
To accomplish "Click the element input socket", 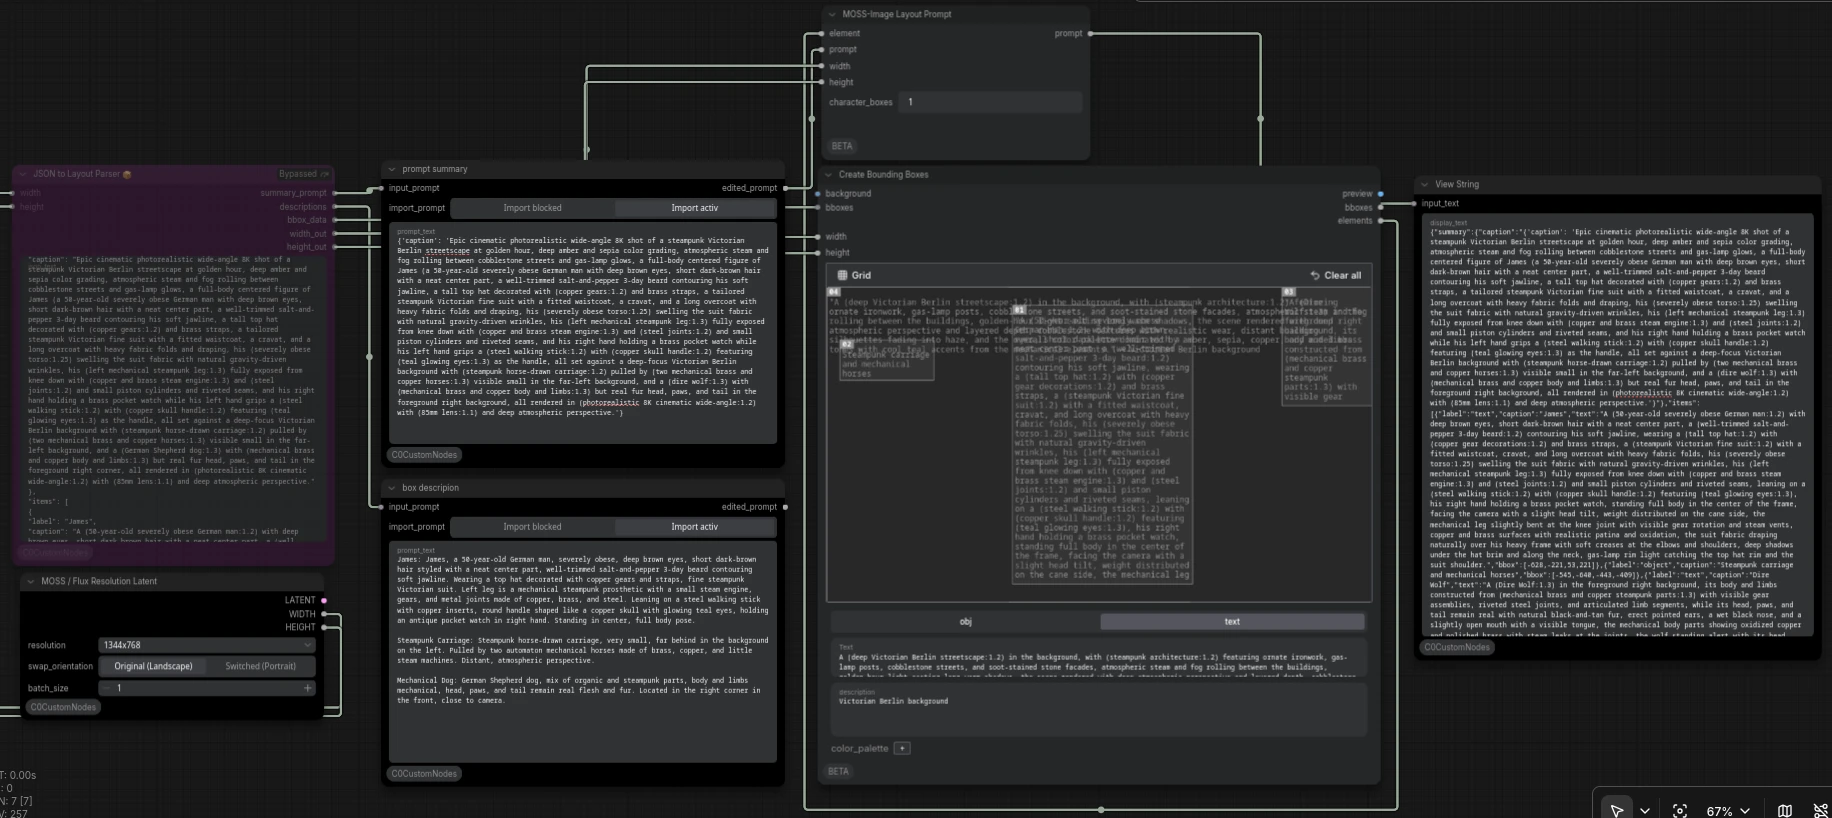I will 822,33.
